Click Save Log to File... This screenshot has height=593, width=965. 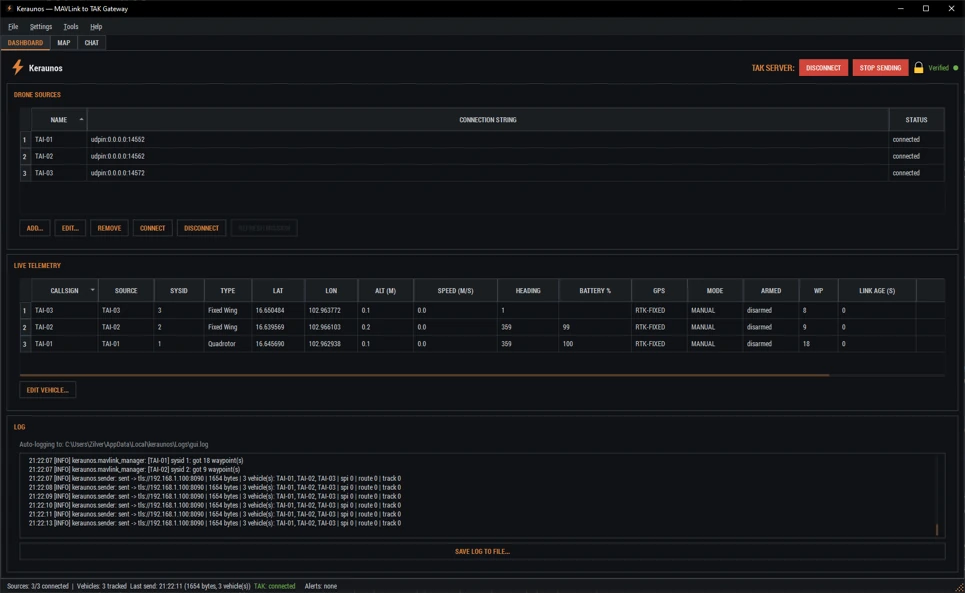tap(482, 551)
